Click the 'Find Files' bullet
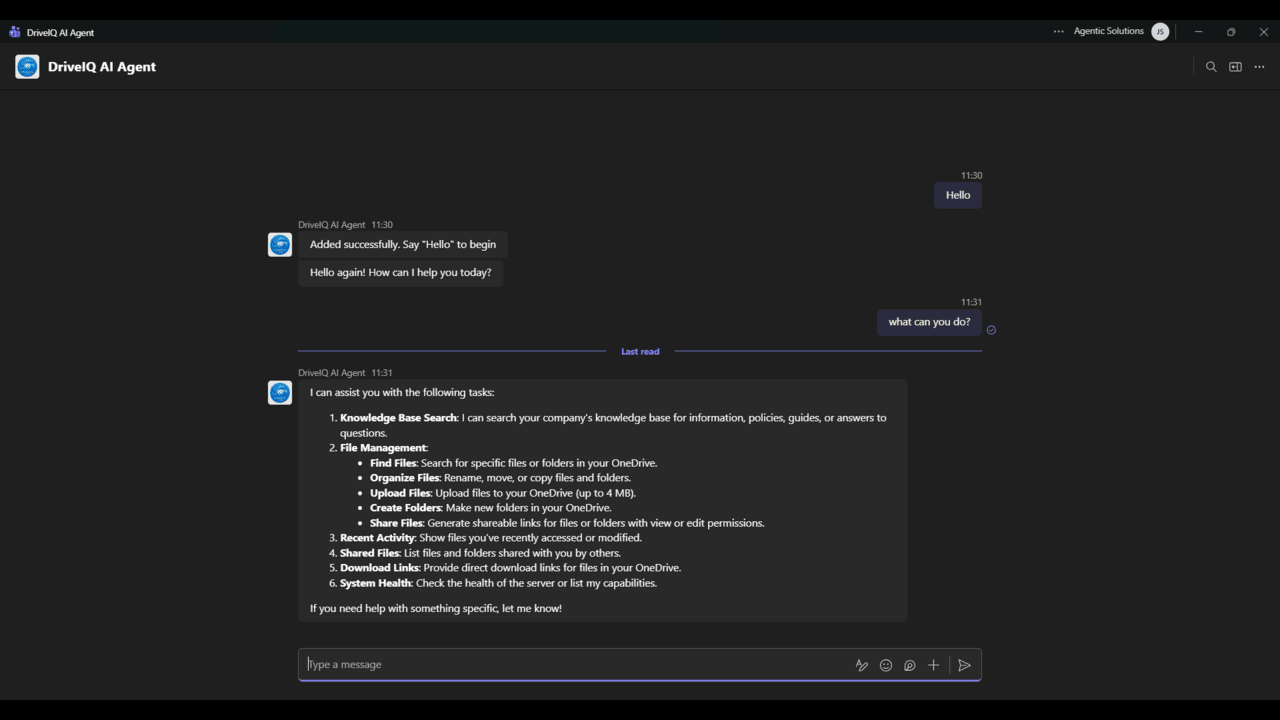Screen dimensions: 1280x720 click(x=513, y=463)
